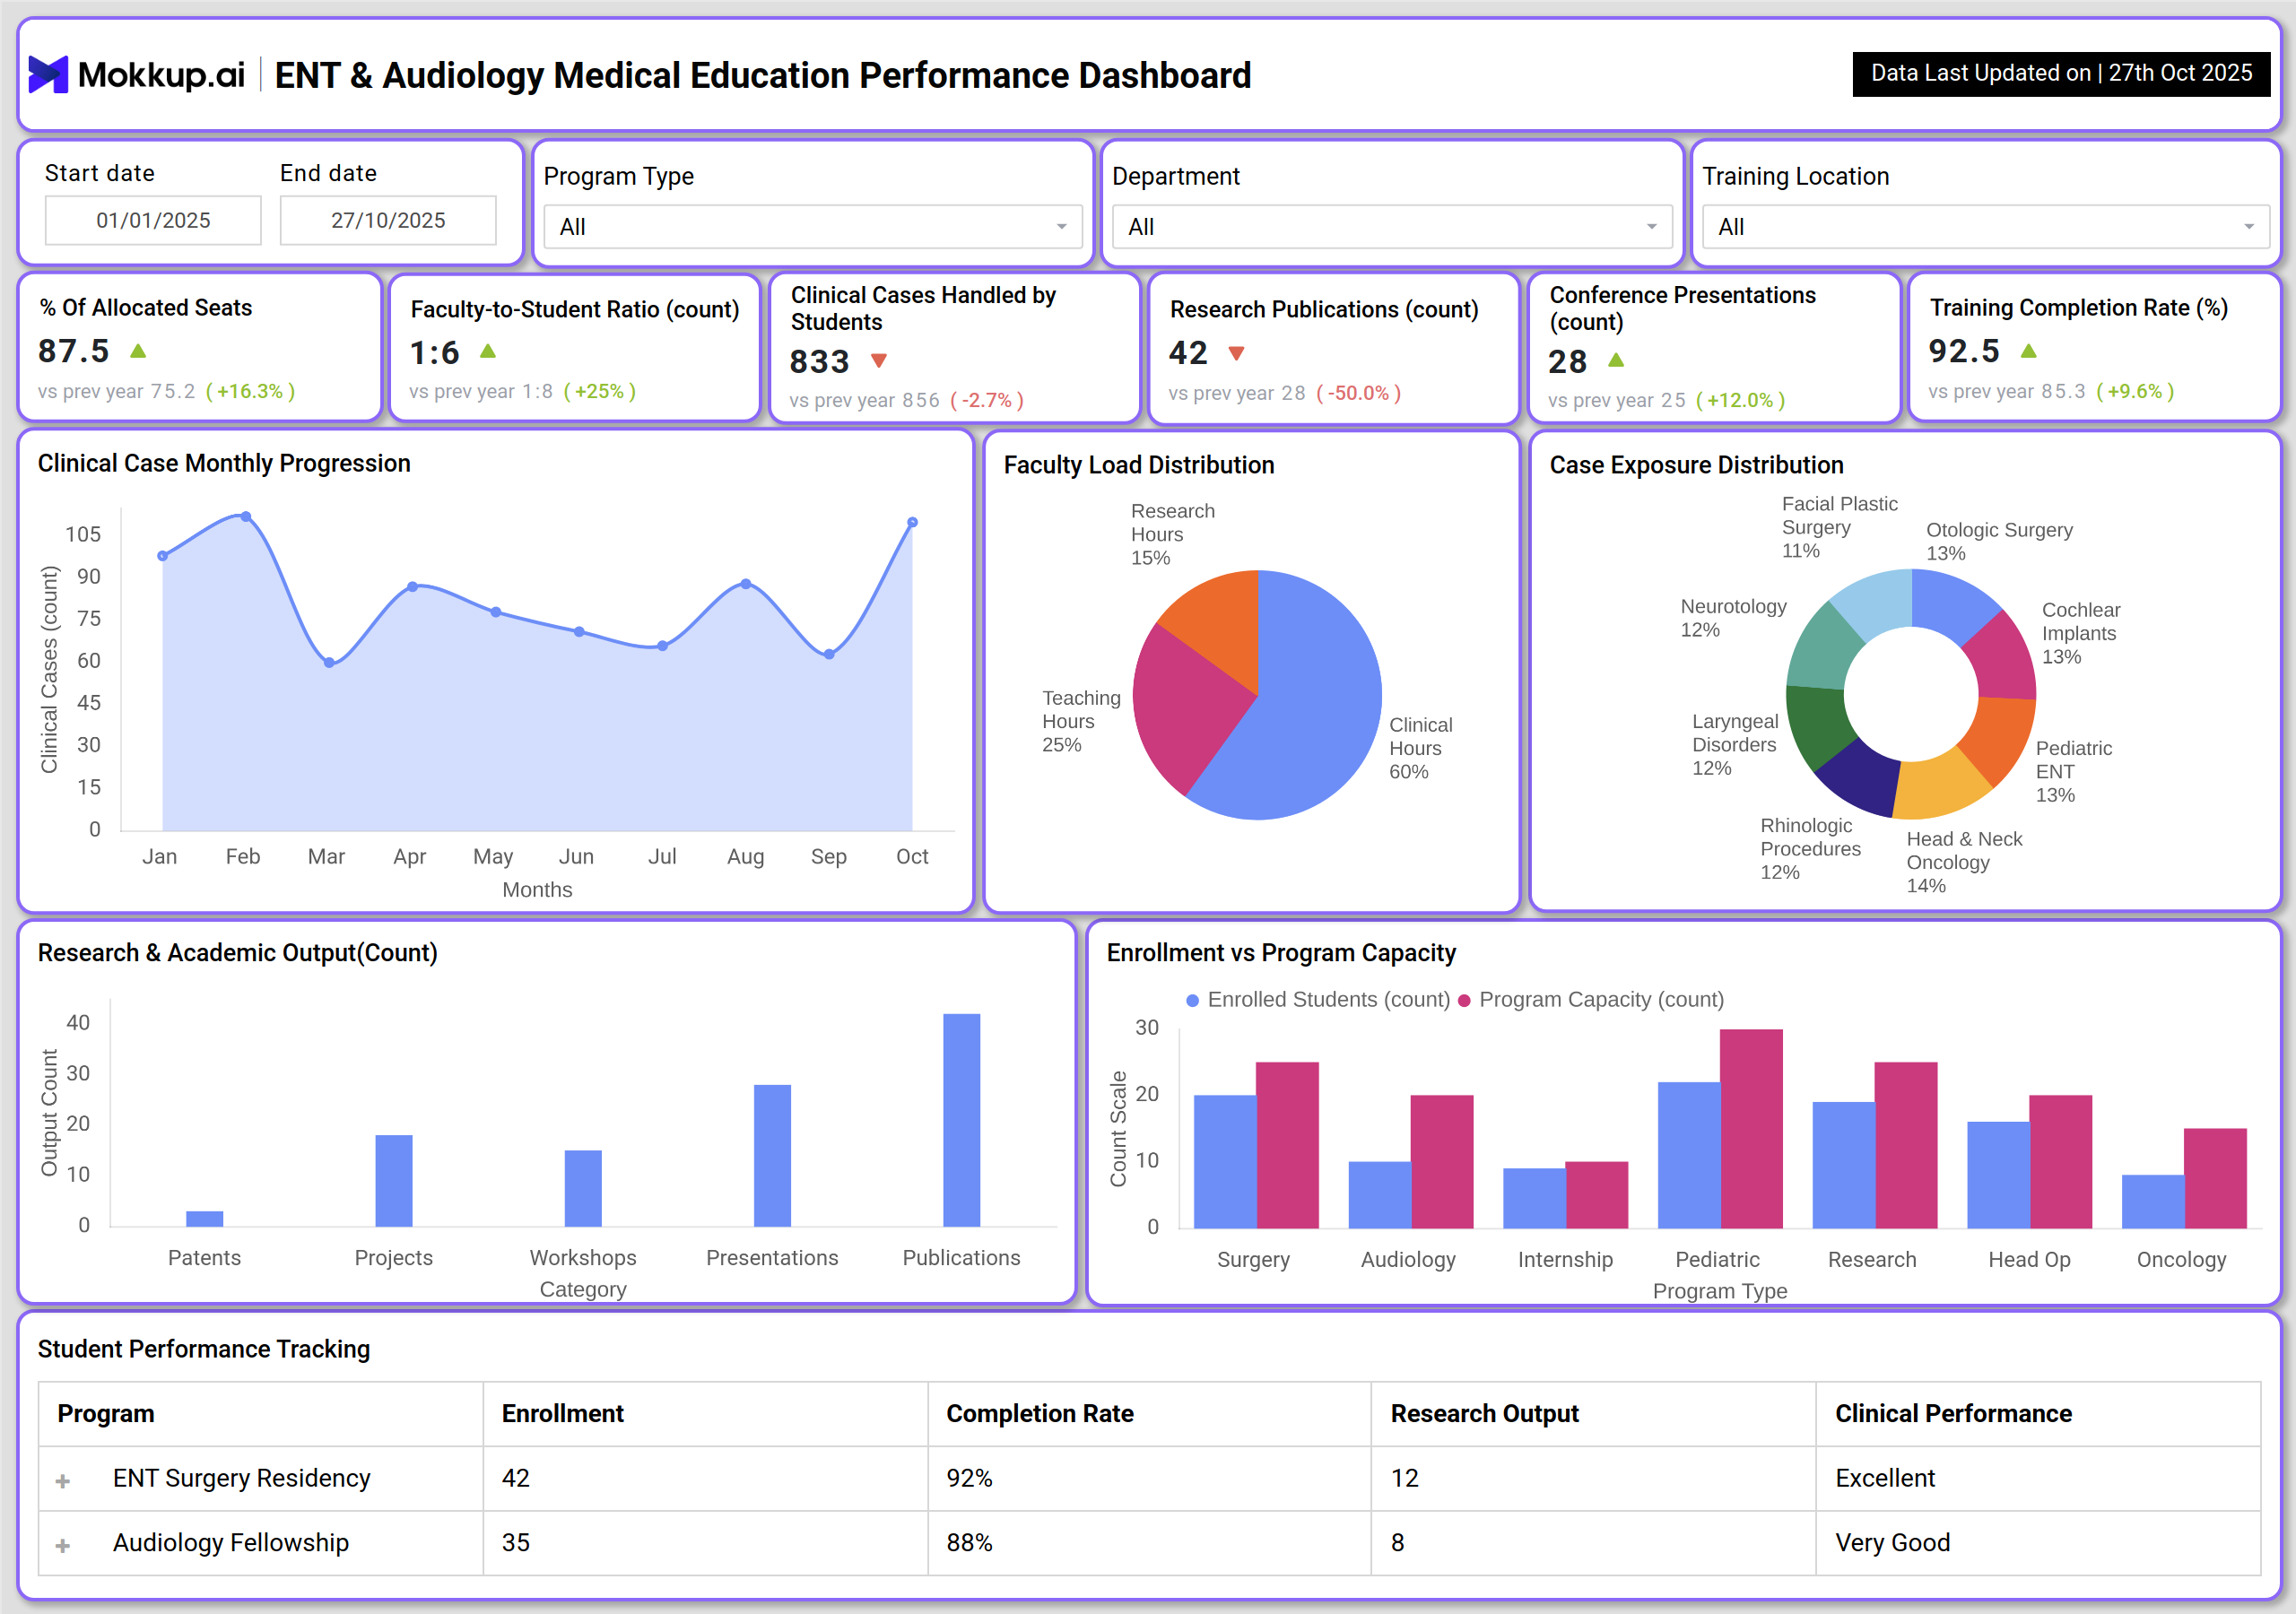The width and height of the screenshot is (2296, 1614).
Task: Open the Department dropdown
Action: tap(1392, 227)
